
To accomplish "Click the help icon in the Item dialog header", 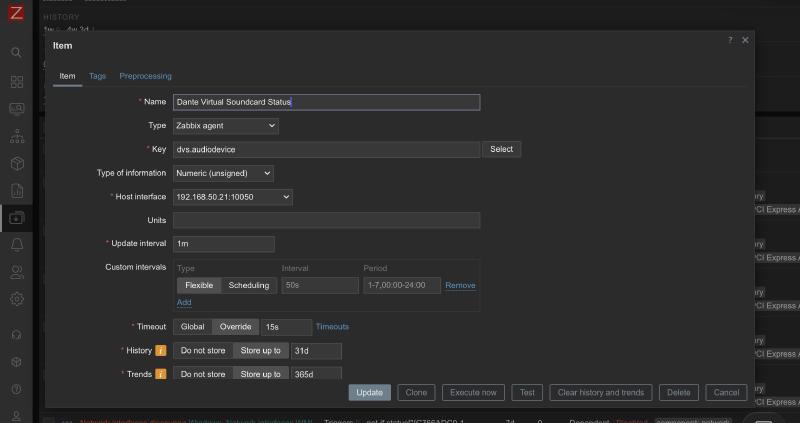I will 730,40.
